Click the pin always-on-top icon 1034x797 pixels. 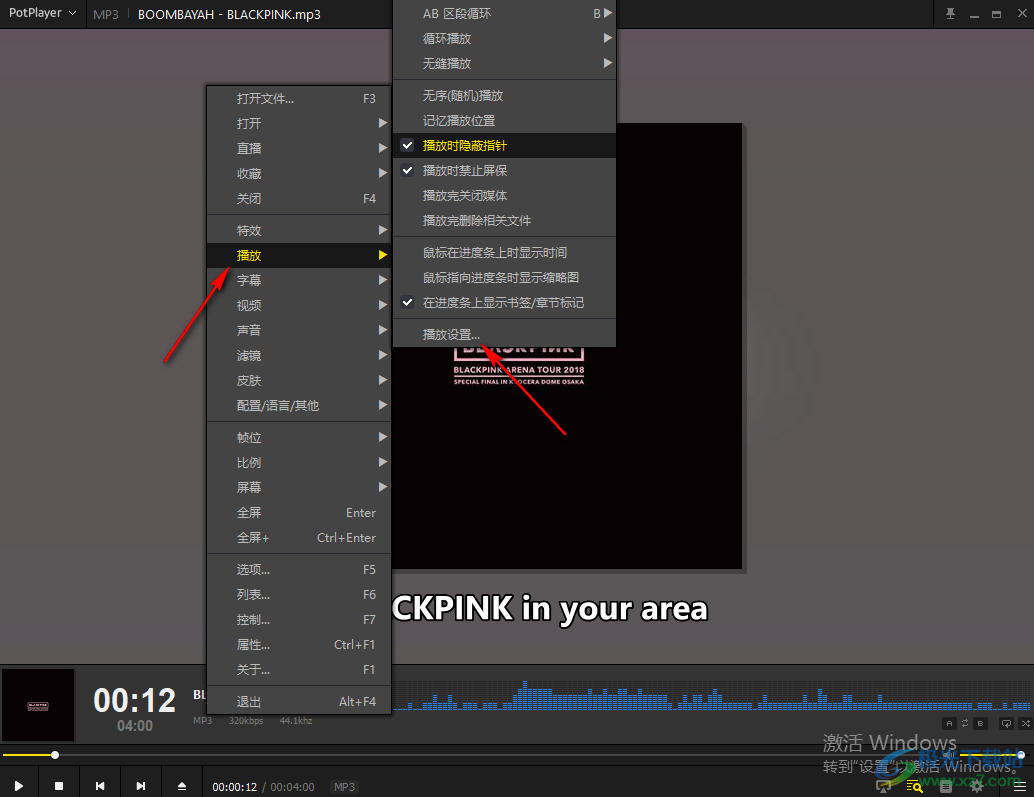click(x=950, y=14)
